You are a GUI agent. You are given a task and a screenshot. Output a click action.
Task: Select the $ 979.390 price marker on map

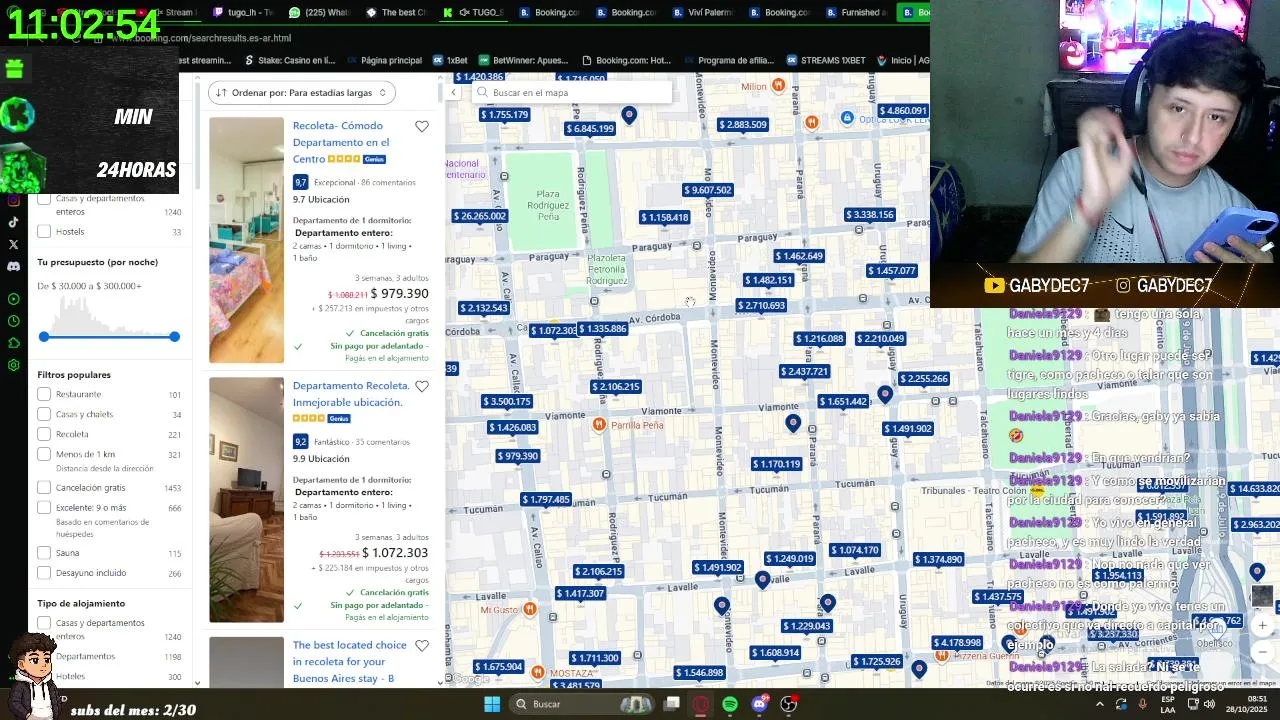(518, 456)
